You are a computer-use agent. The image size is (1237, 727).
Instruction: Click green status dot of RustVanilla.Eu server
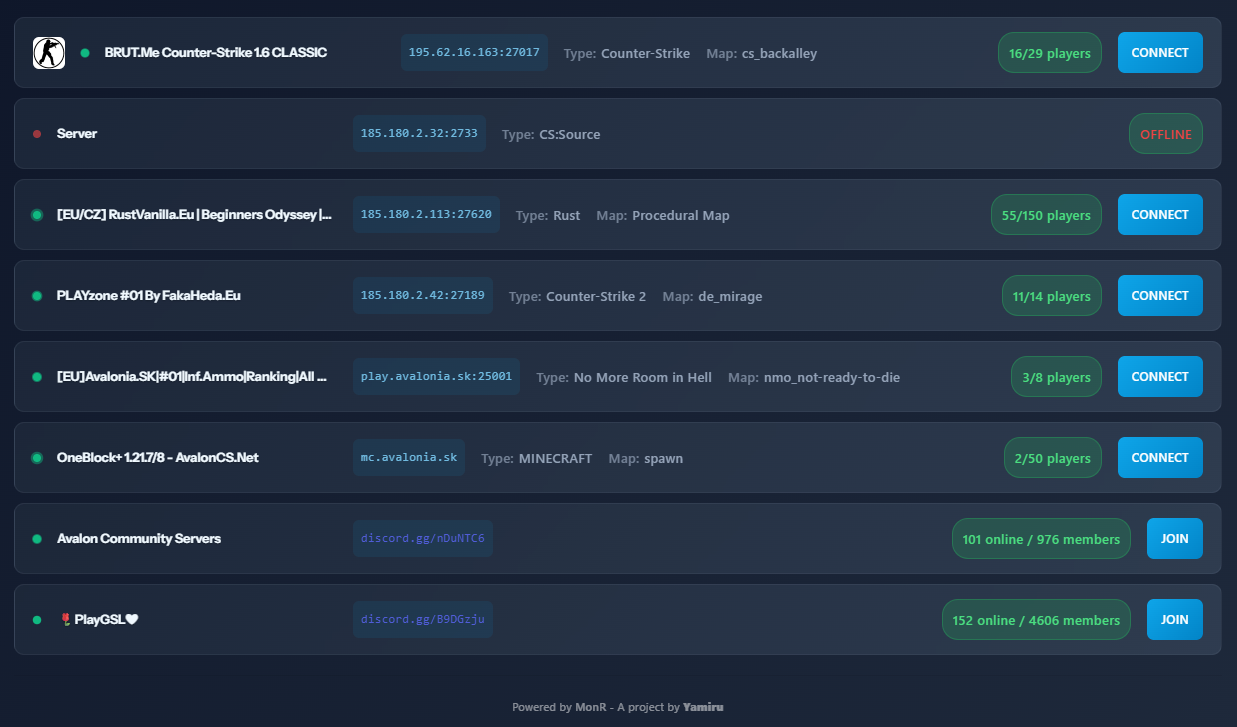[x=37, y=215]
